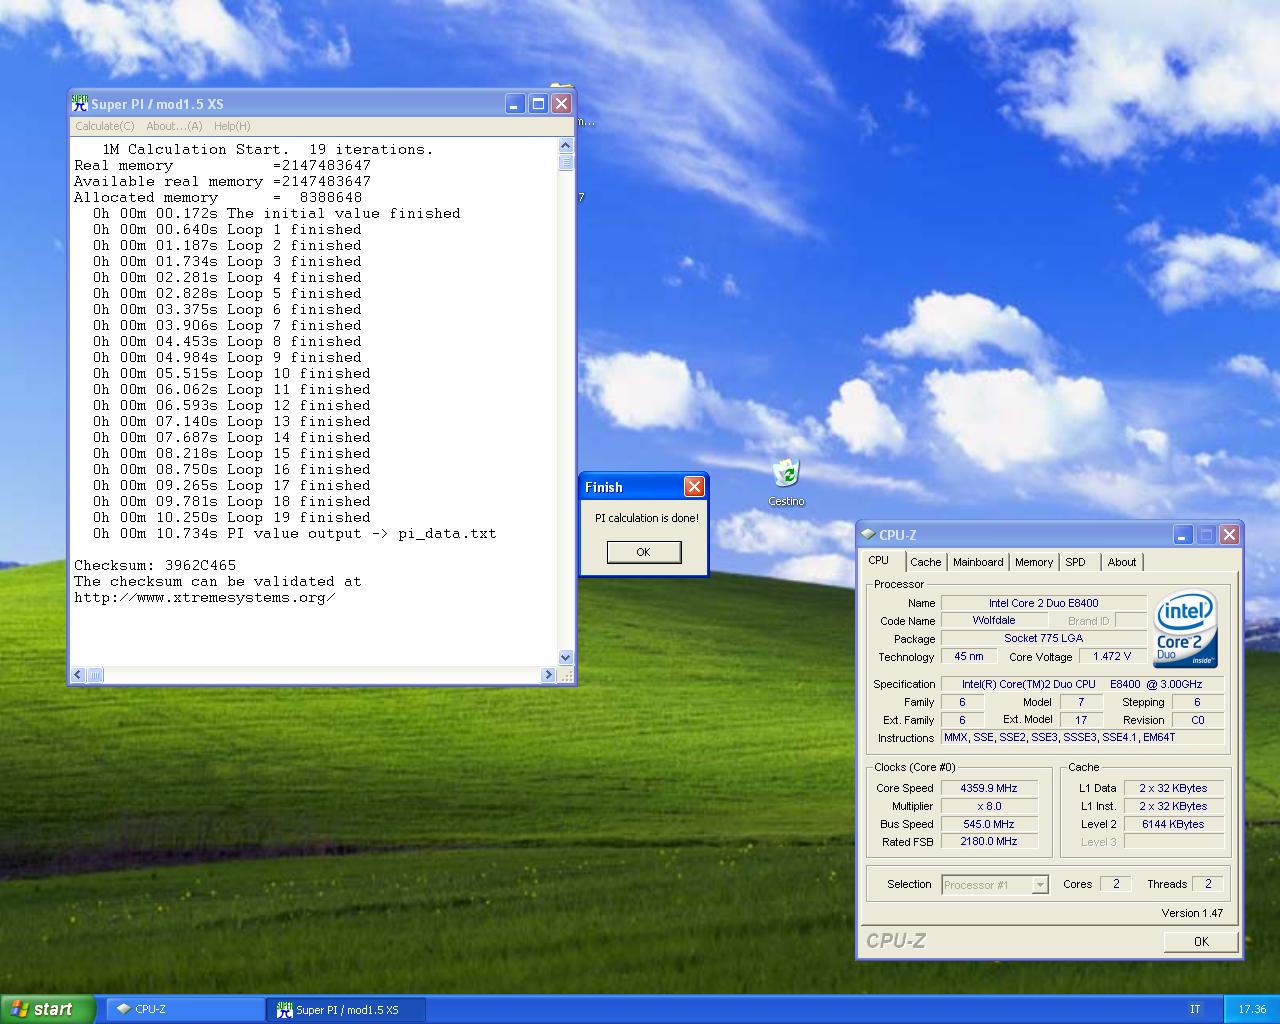
Task: Click the Super PI horizontal scroll right arrow
Action: [x=548, y=675]
